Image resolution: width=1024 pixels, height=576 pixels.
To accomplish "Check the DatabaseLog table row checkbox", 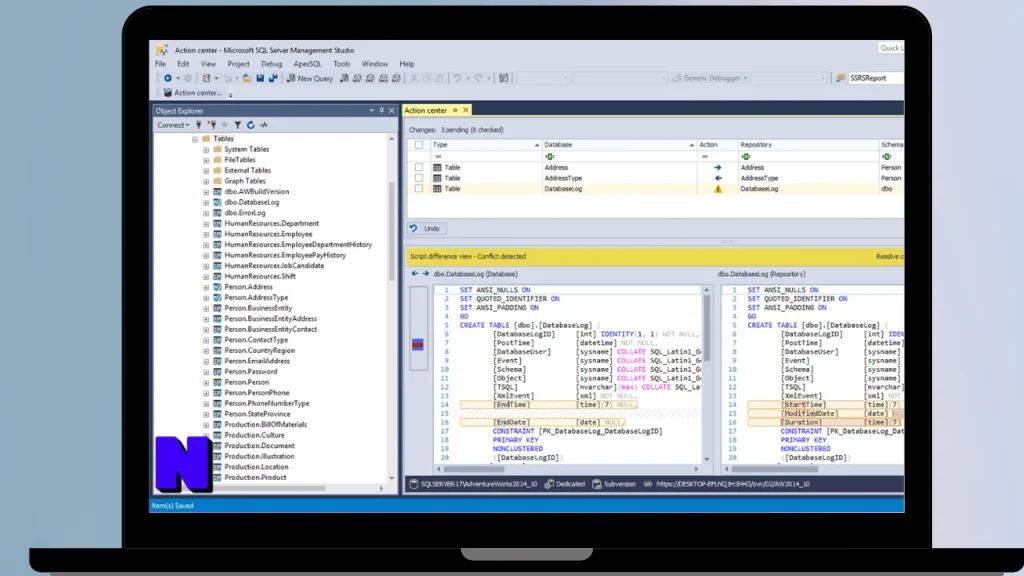I will 419,189.
